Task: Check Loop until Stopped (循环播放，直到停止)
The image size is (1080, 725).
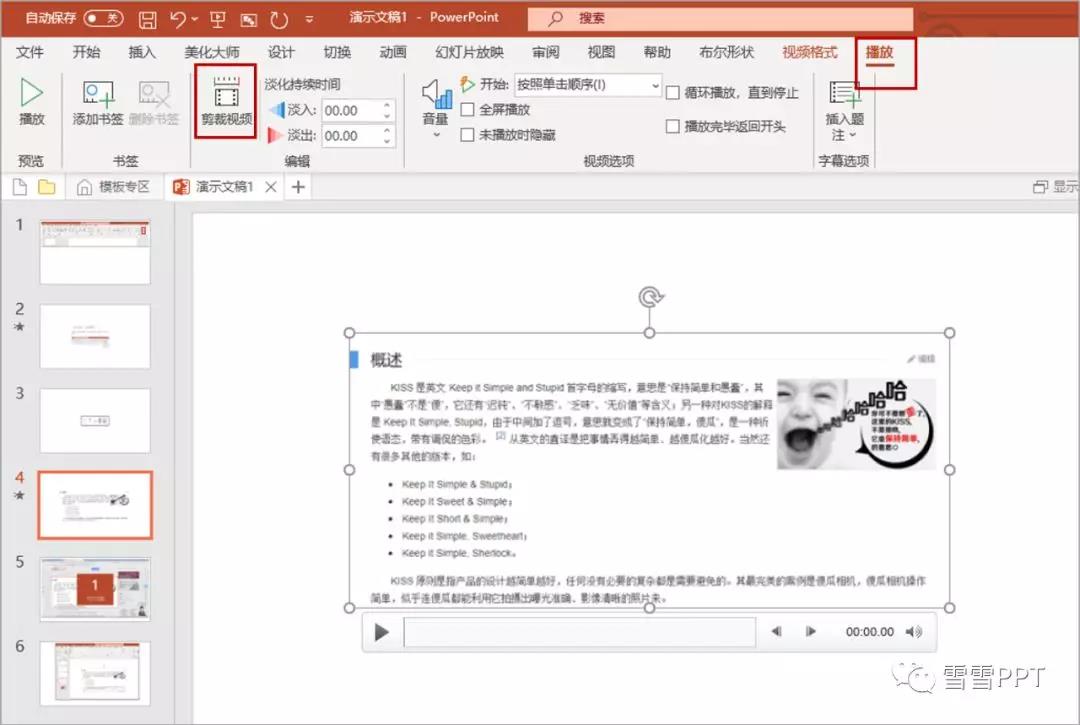Action: pyautogui.click(x=673, y=93)
